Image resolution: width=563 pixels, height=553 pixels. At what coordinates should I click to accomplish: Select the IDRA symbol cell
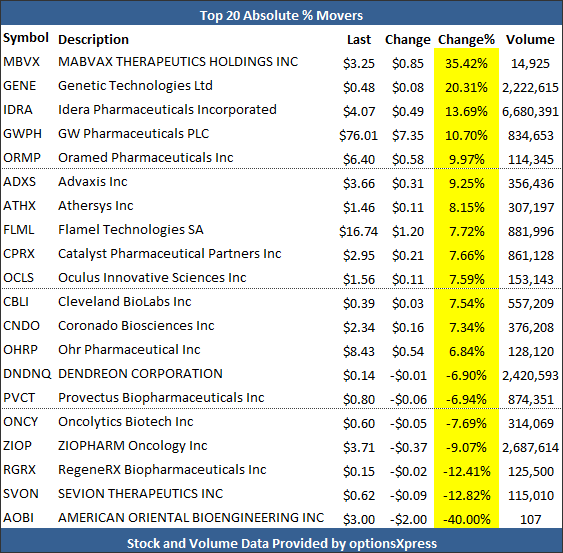pyautogui.click(x=18, y=110)
